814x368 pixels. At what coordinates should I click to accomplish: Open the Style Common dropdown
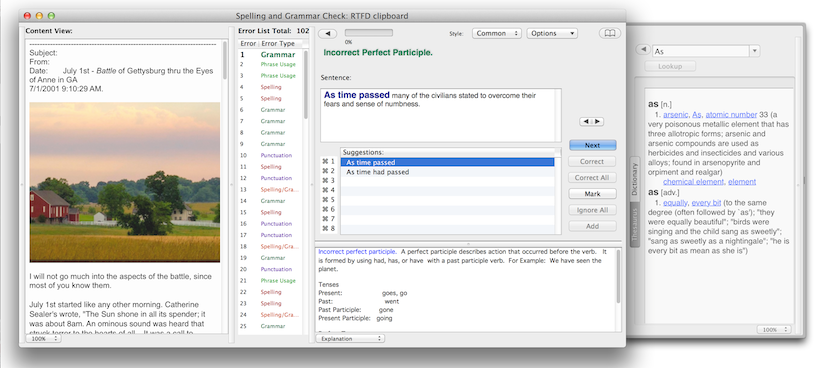click(x=497, y=33)
